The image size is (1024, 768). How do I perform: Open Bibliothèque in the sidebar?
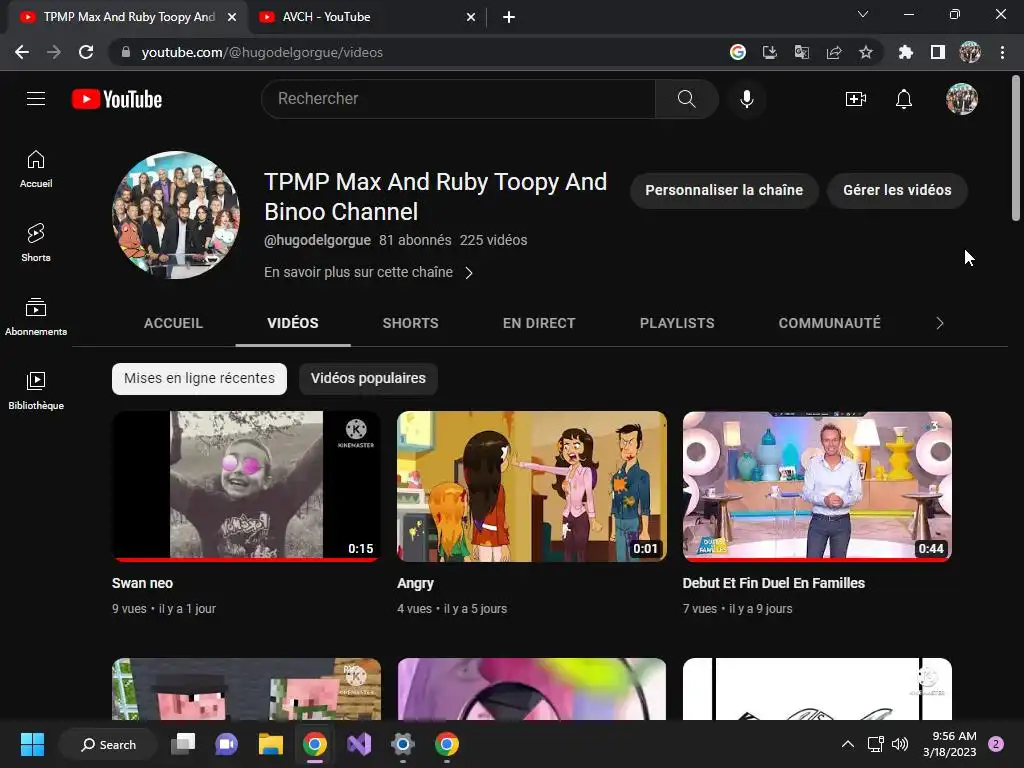click(x=36, y=391)
